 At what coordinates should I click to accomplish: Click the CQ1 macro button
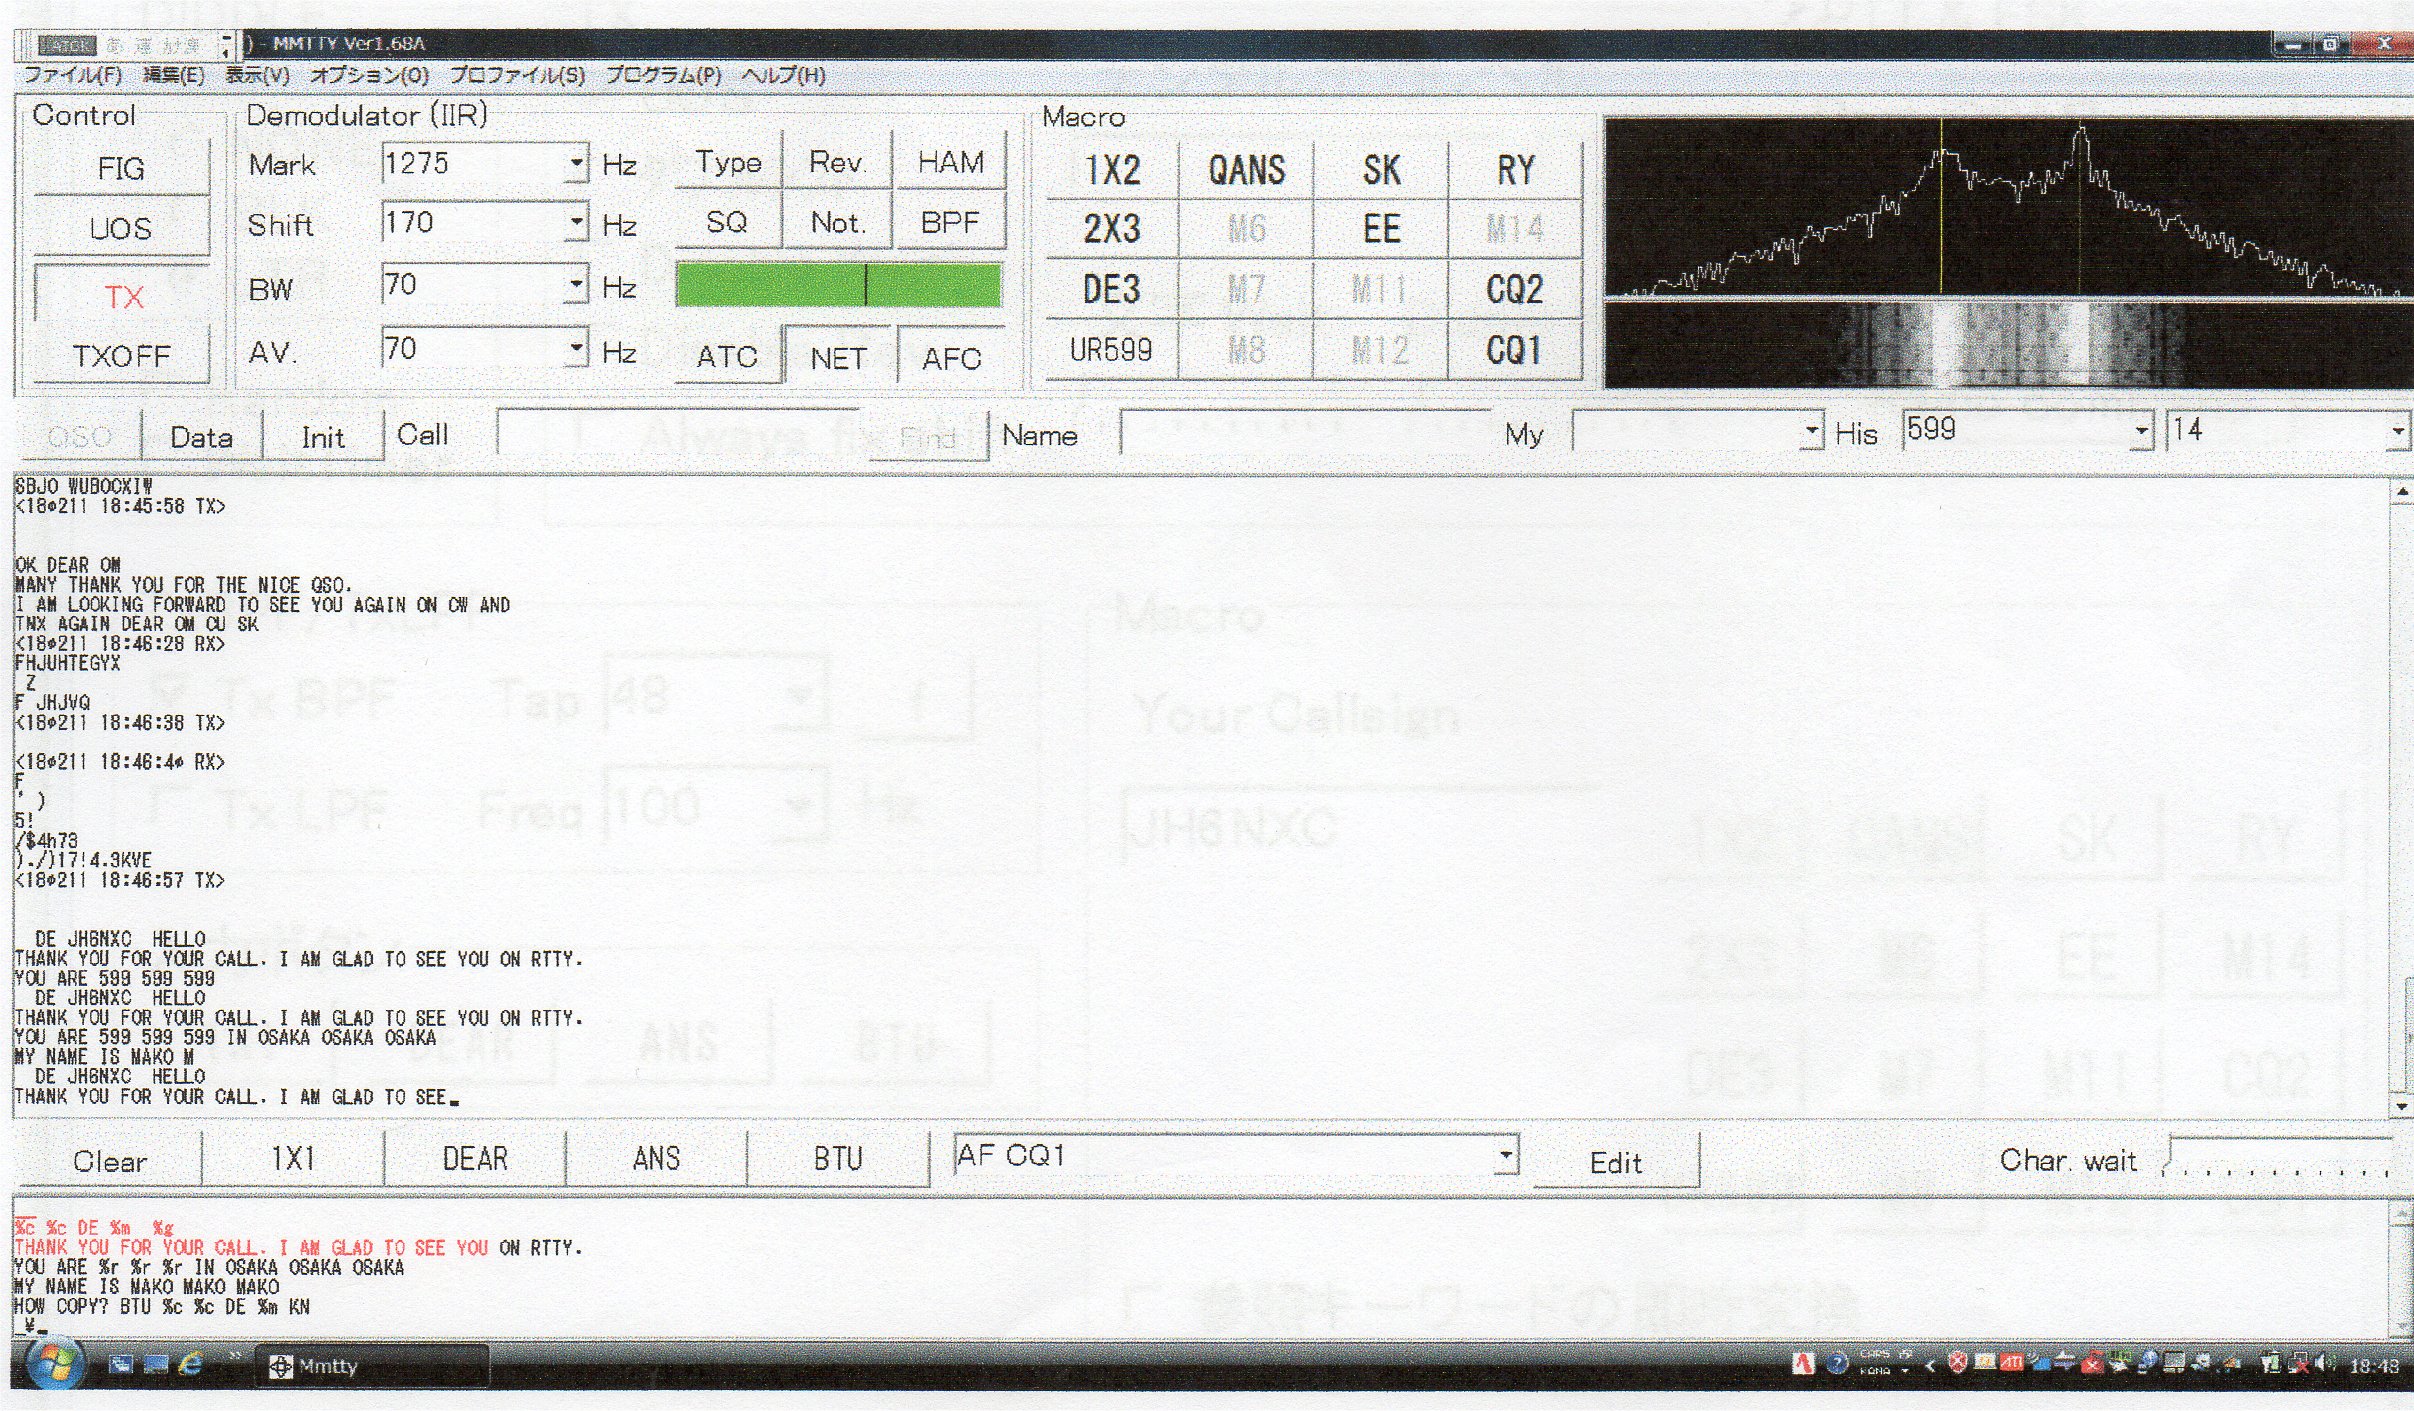[1514, 350]
